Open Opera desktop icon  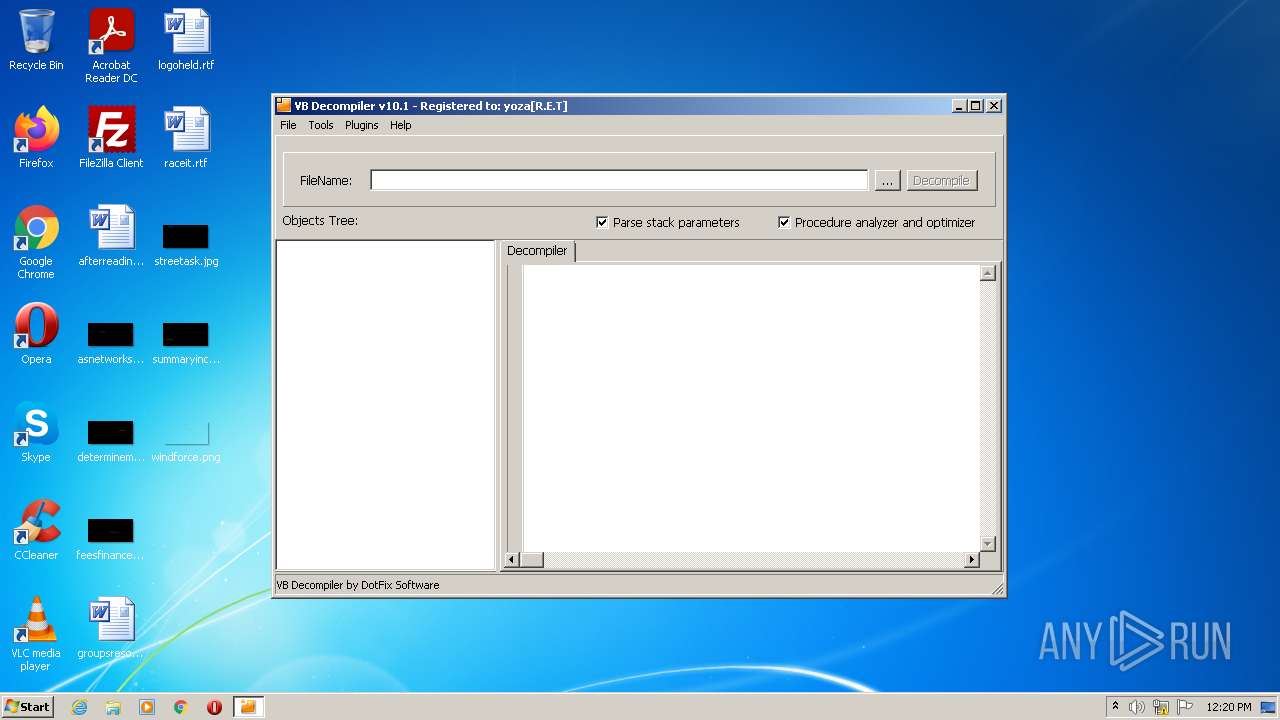36,334
